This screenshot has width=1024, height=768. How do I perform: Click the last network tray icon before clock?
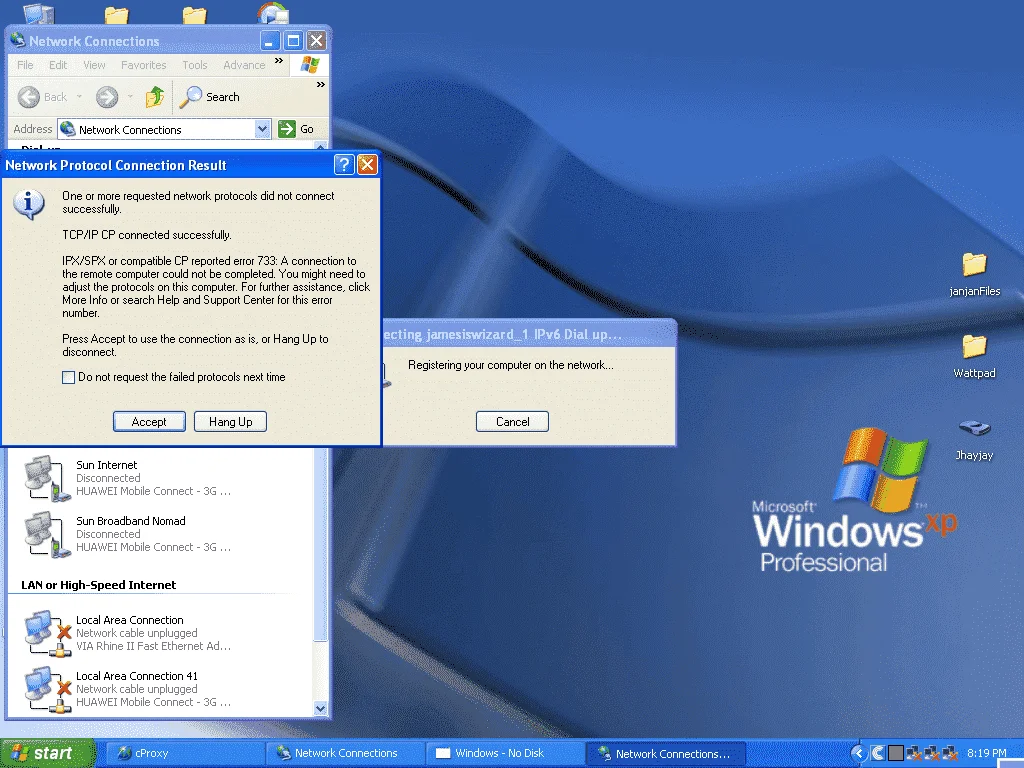pos(950,753)
